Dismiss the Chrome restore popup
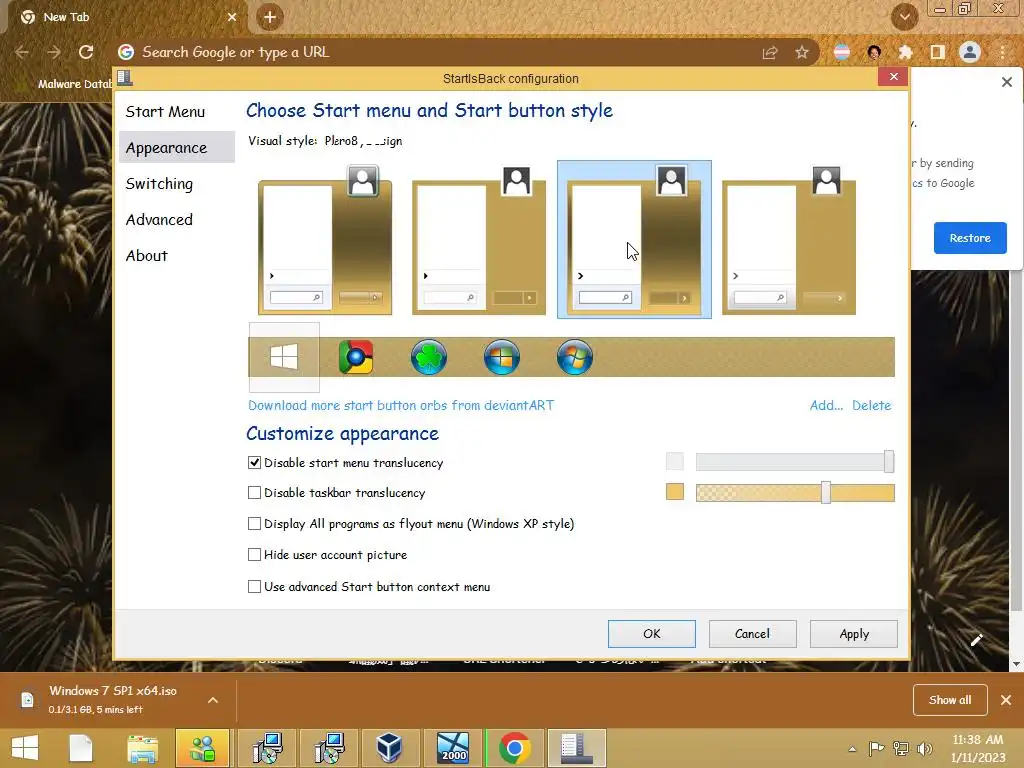This screenshot has height=768, width=1024. click(1006, 82)
